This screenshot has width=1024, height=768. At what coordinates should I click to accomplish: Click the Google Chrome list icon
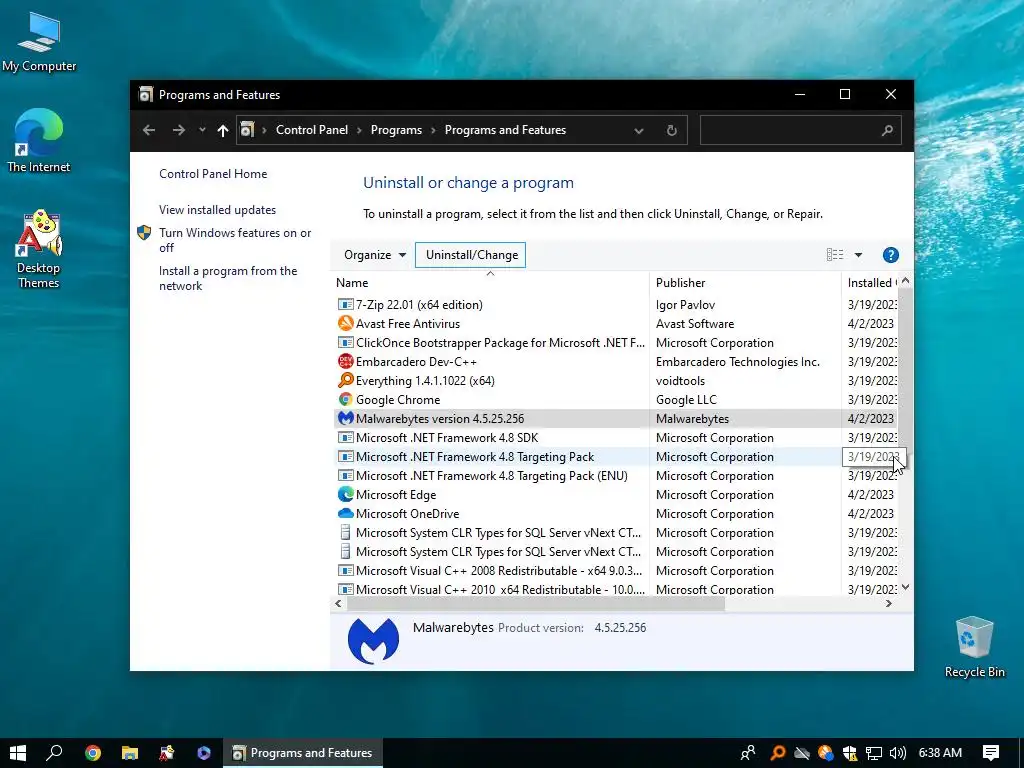tap(345, 399)
